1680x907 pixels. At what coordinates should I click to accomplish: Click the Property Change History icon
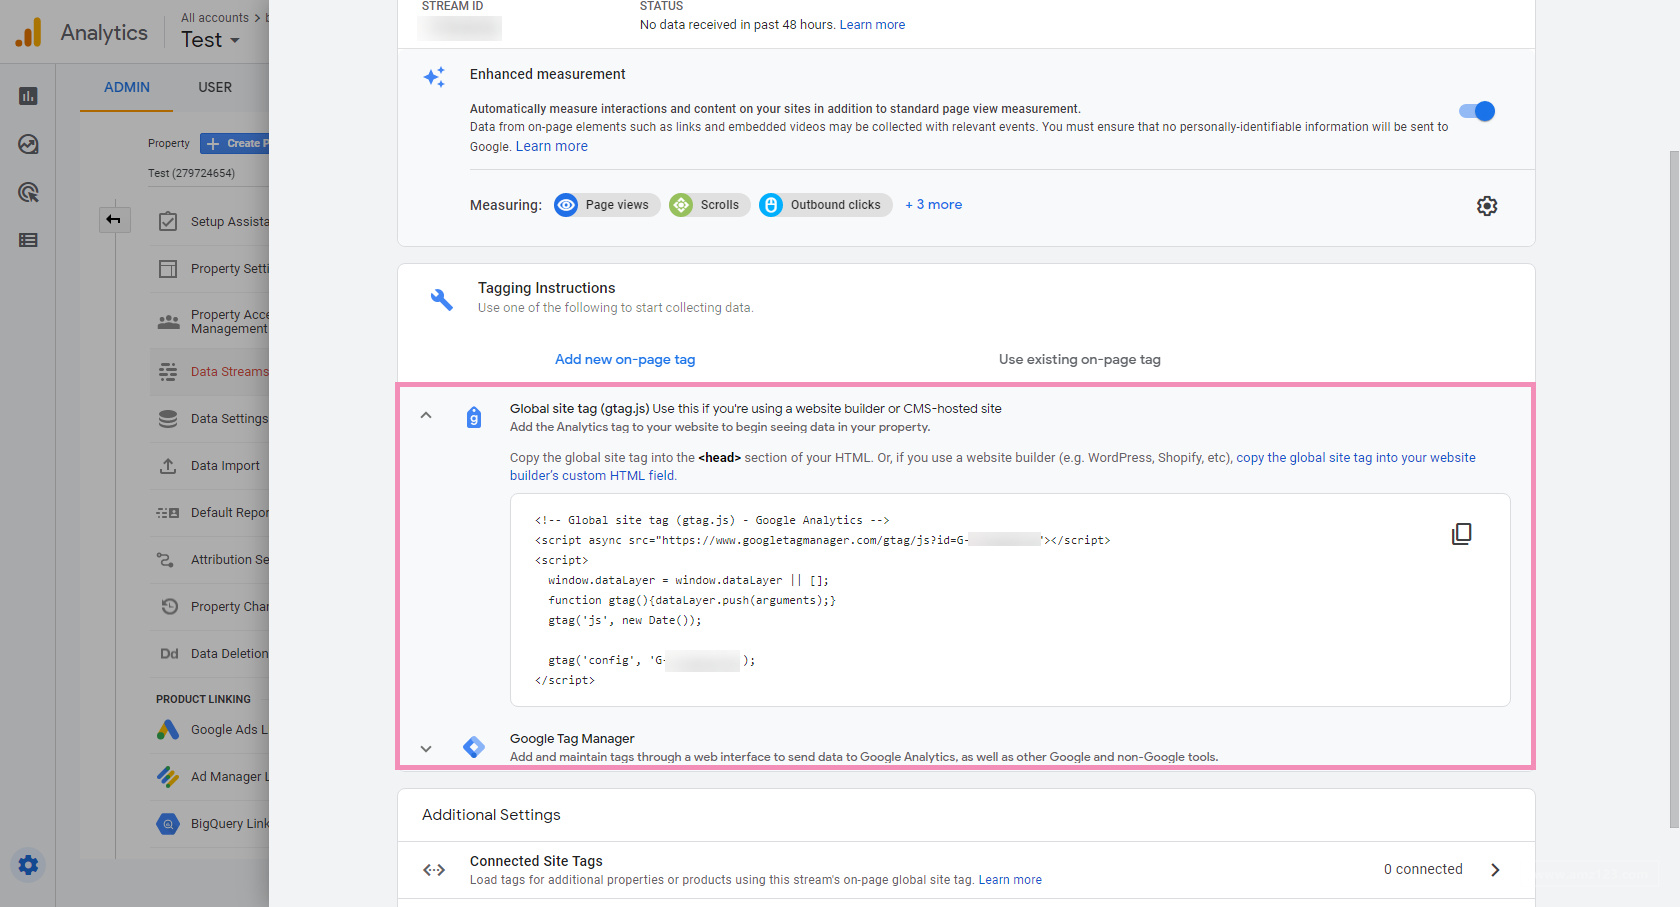[x=169, y=607]
